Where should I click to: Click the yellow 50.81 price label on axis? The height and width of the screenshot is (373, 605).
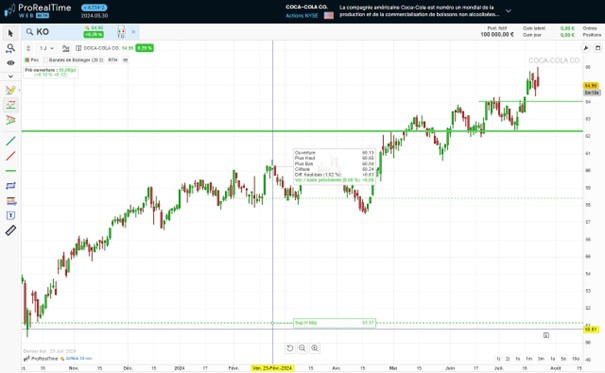tap(591, 329)
